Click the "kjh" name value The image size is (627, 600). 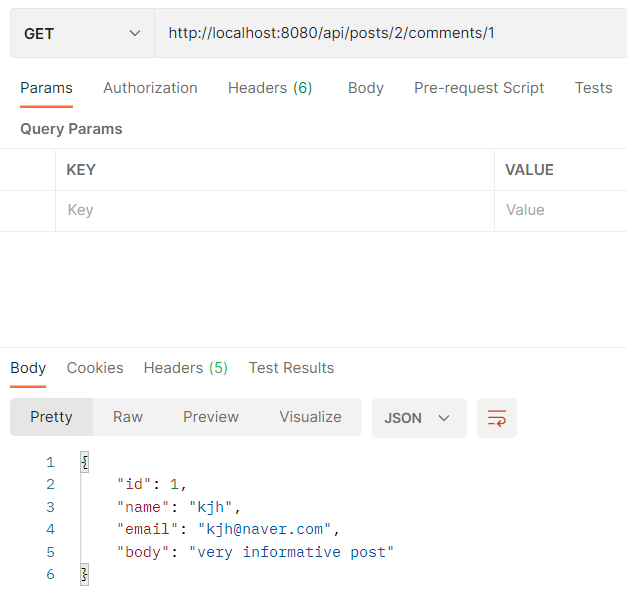211,507
